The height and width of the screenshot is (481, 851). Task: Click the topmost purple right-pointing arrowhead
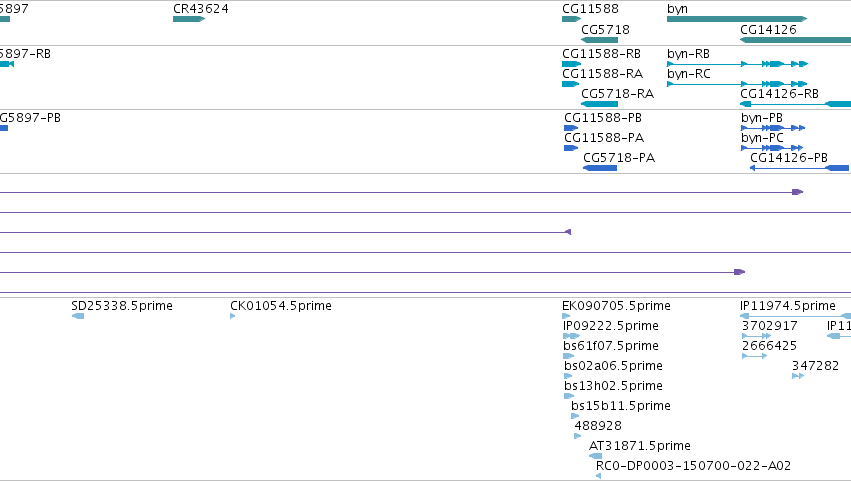797,192
